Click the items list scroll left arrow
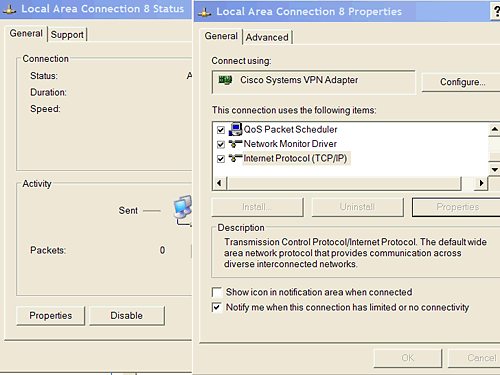Screen dimensions: 500x375 point(219,183)
